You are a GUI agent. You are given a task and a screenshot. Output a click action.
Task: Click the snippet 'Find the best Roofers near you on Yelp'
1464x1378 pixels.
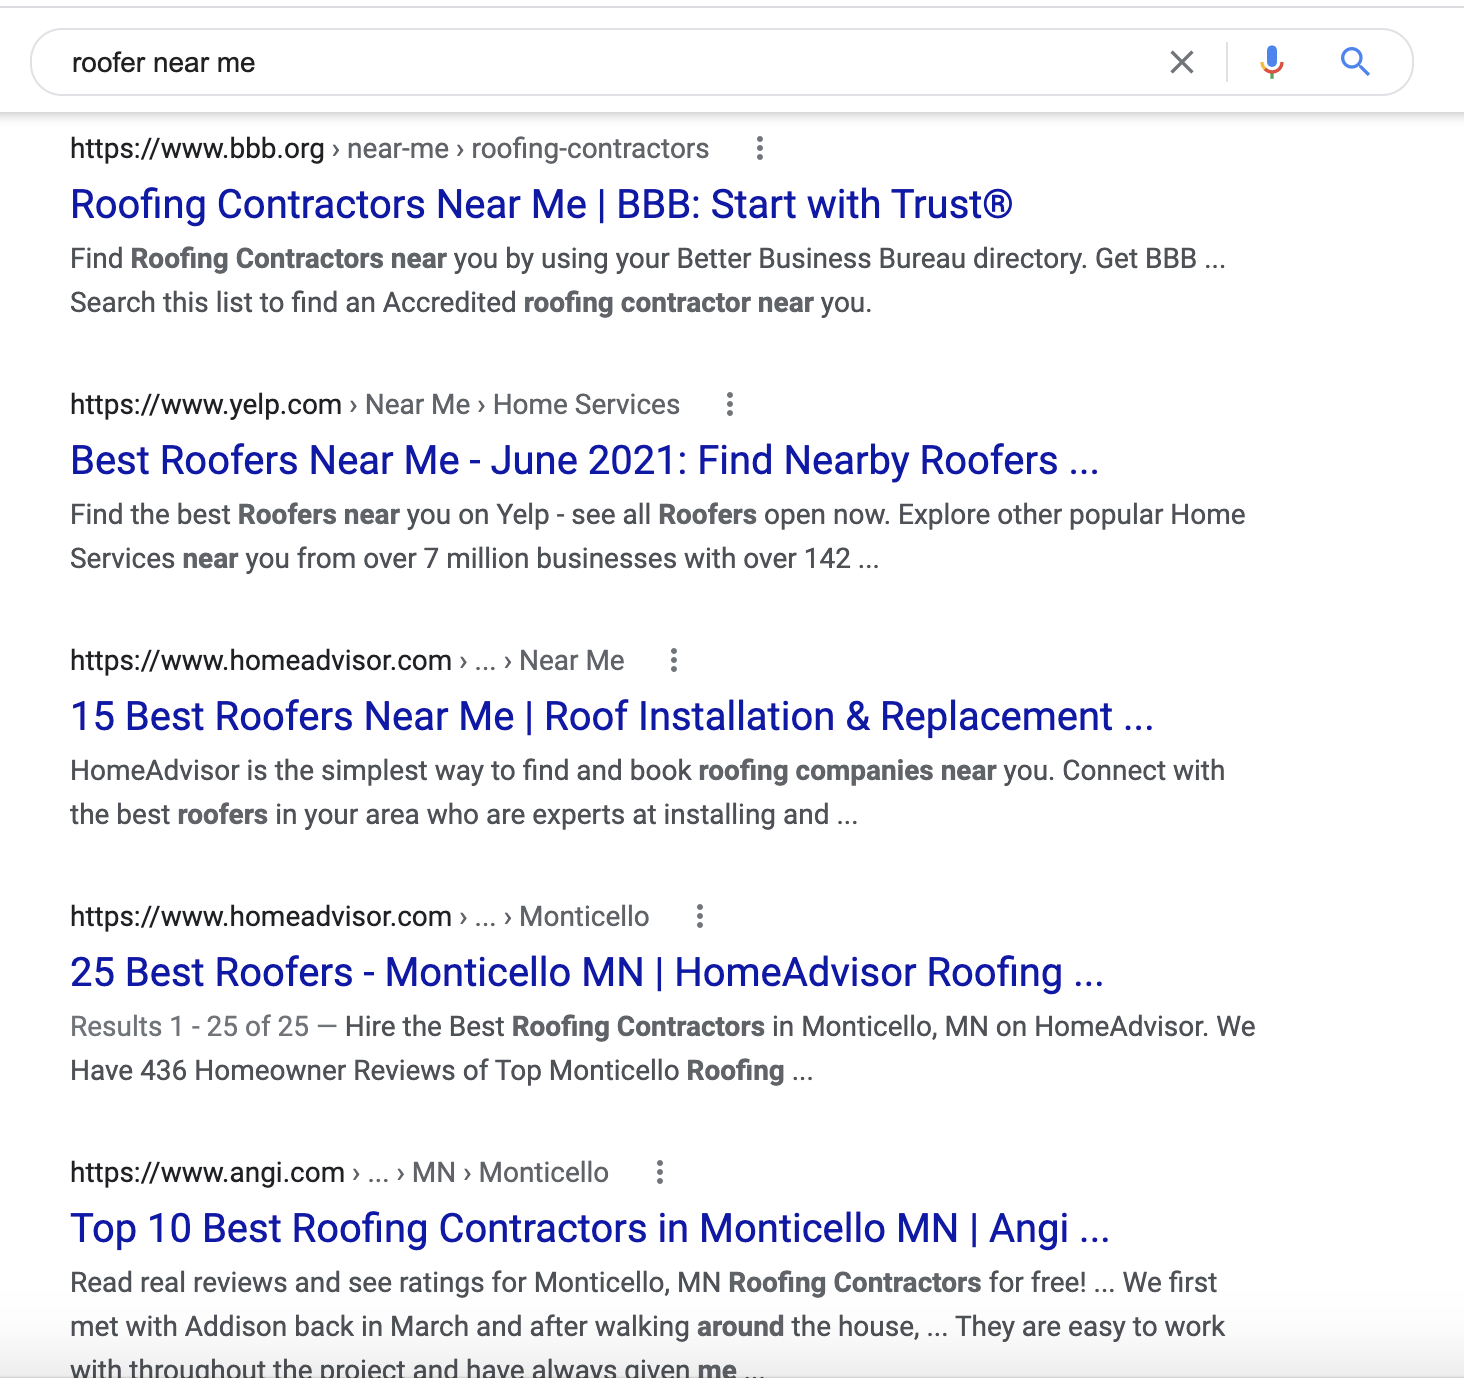coord(658,536)
